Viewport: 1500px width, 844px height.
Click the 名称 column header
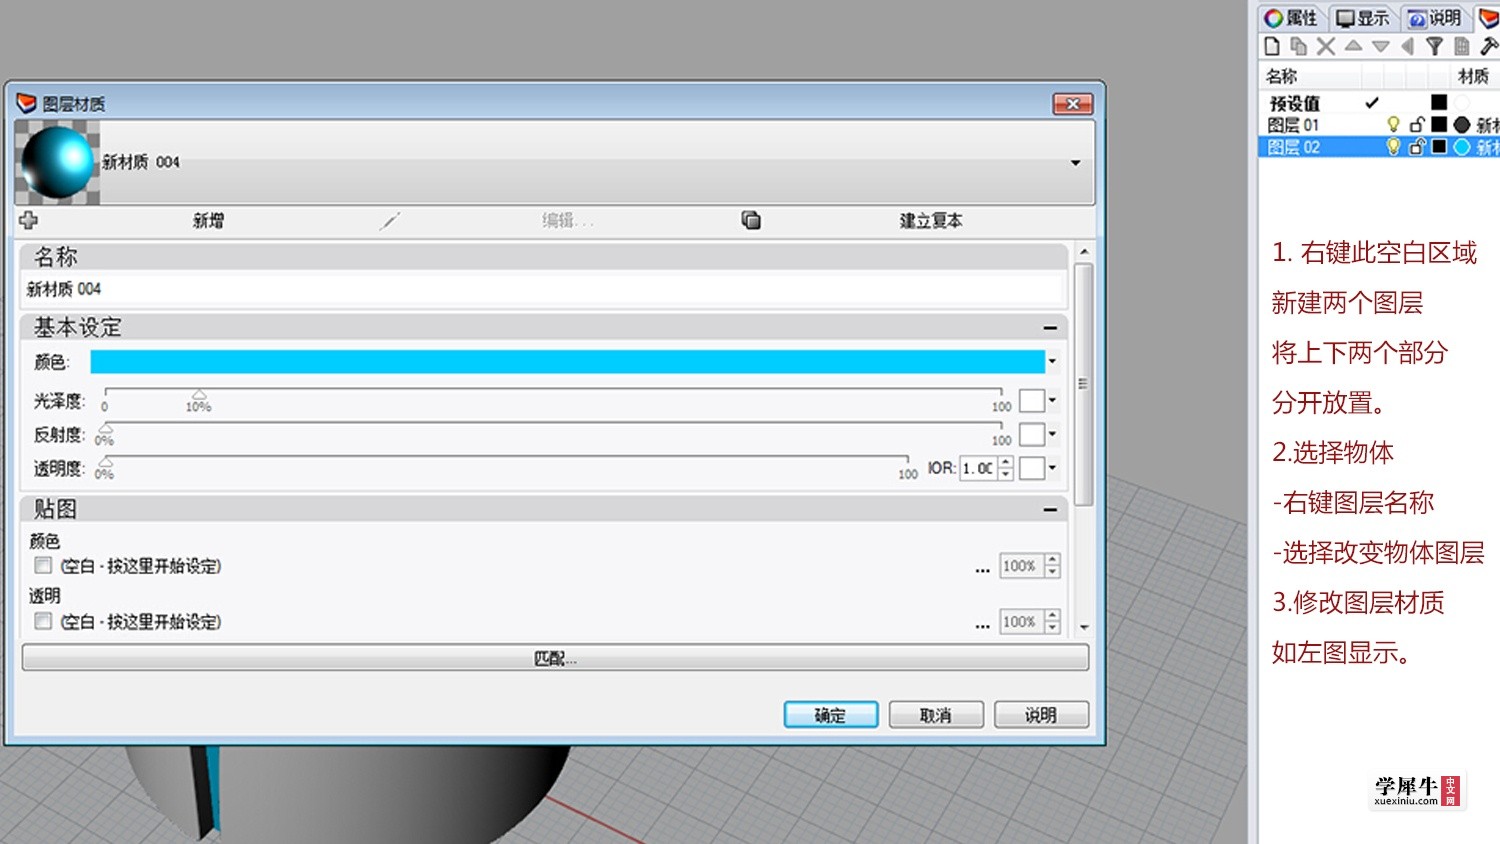(1281, 76)
